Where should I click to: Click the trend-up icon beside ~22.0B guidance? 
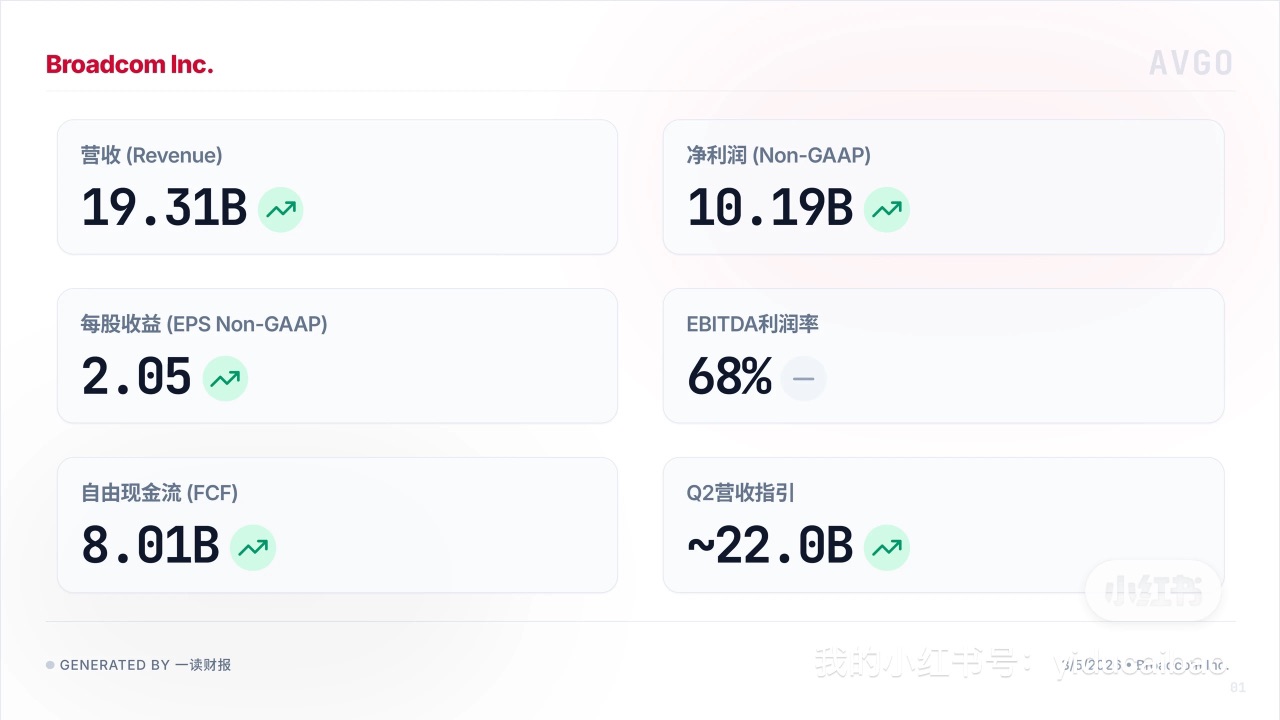coord(886,547)
